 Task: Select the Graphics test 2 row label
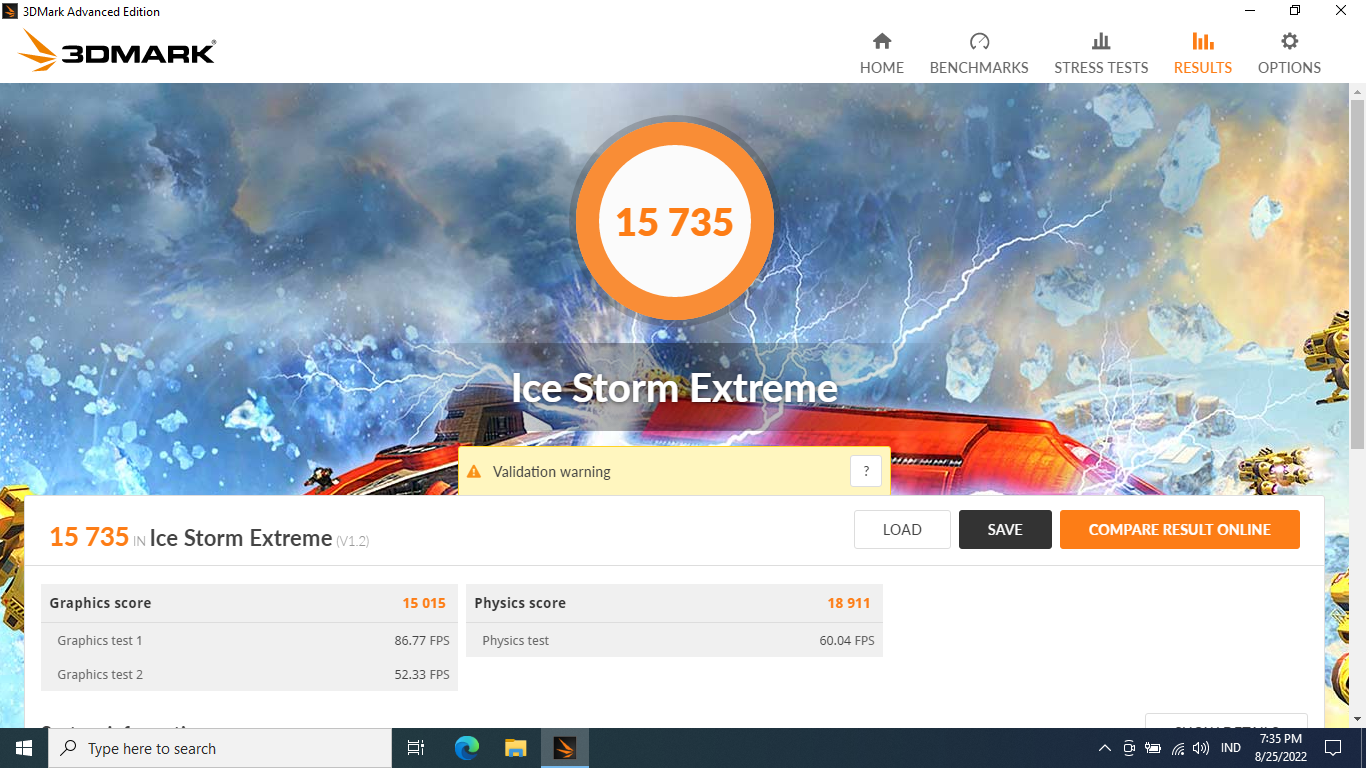pyautogui.click(x=100, y=674)
